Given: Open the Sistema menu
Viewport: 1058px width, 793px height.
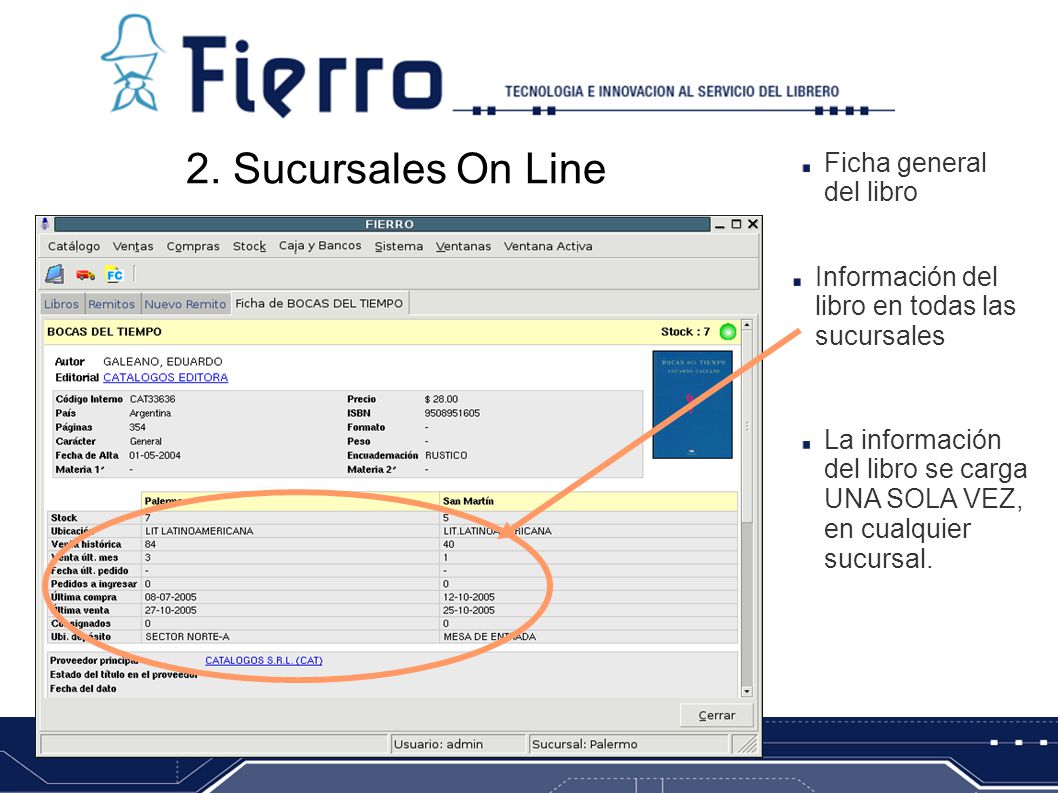Looking at the screenshot, I should (x=399, y=246).
